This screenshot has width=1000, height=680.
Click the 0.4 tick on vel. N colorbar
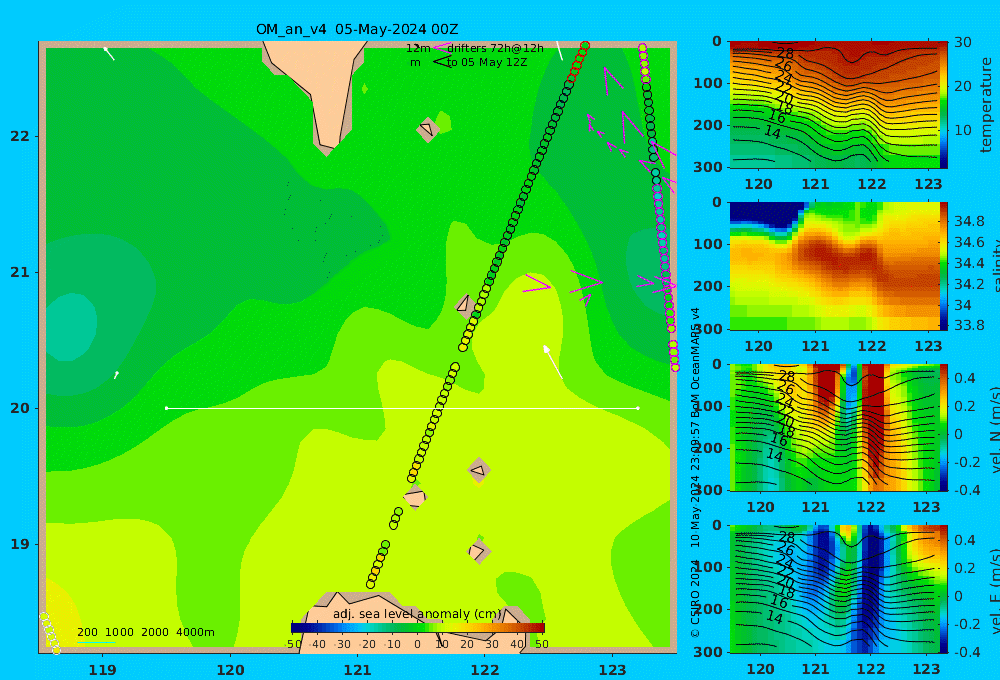[x=965, y=378]
